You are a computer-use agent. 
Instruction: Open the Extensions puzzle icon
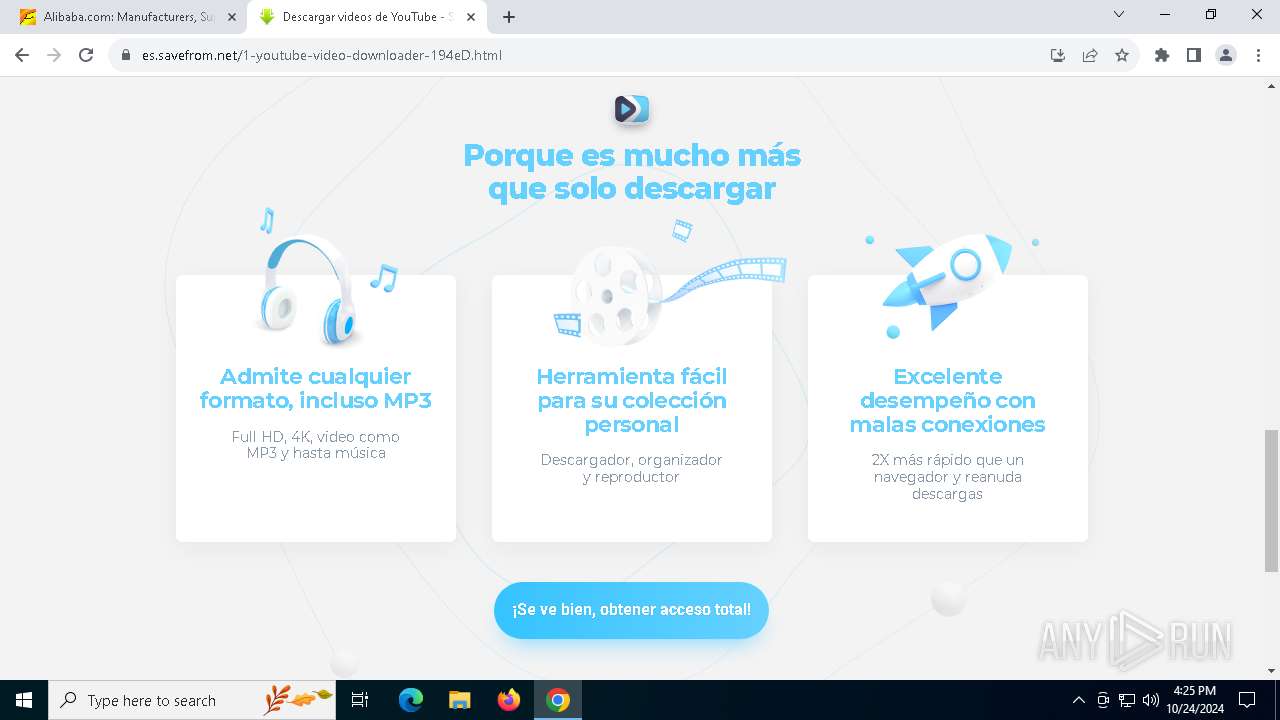coord(1162,55)
